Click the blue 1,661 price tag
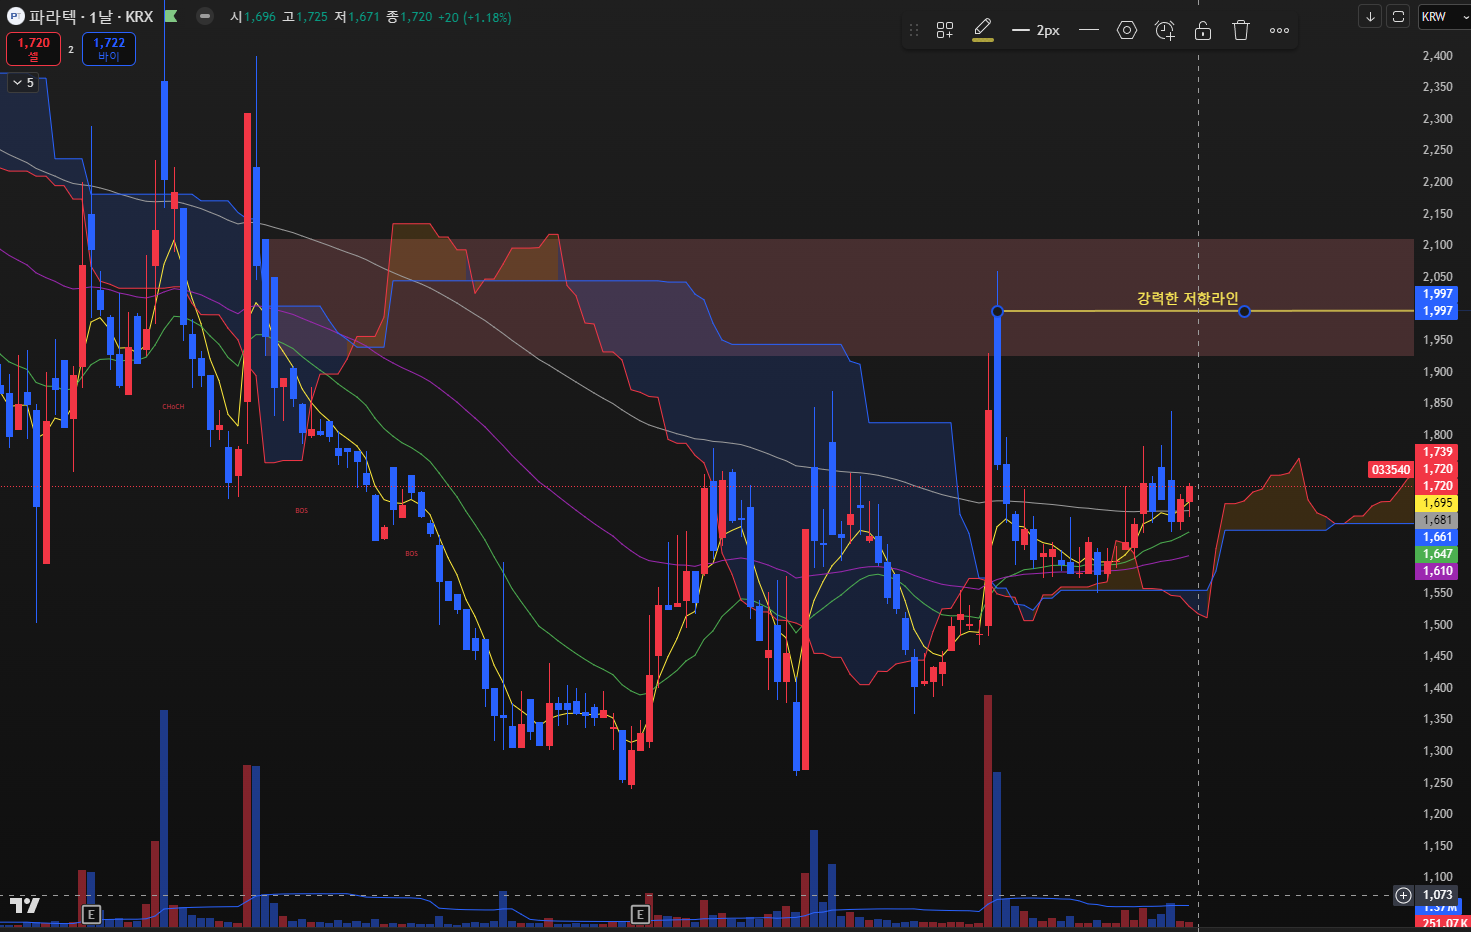The width and height of the screenshot is (1471, 932). tap(1437, 537)
